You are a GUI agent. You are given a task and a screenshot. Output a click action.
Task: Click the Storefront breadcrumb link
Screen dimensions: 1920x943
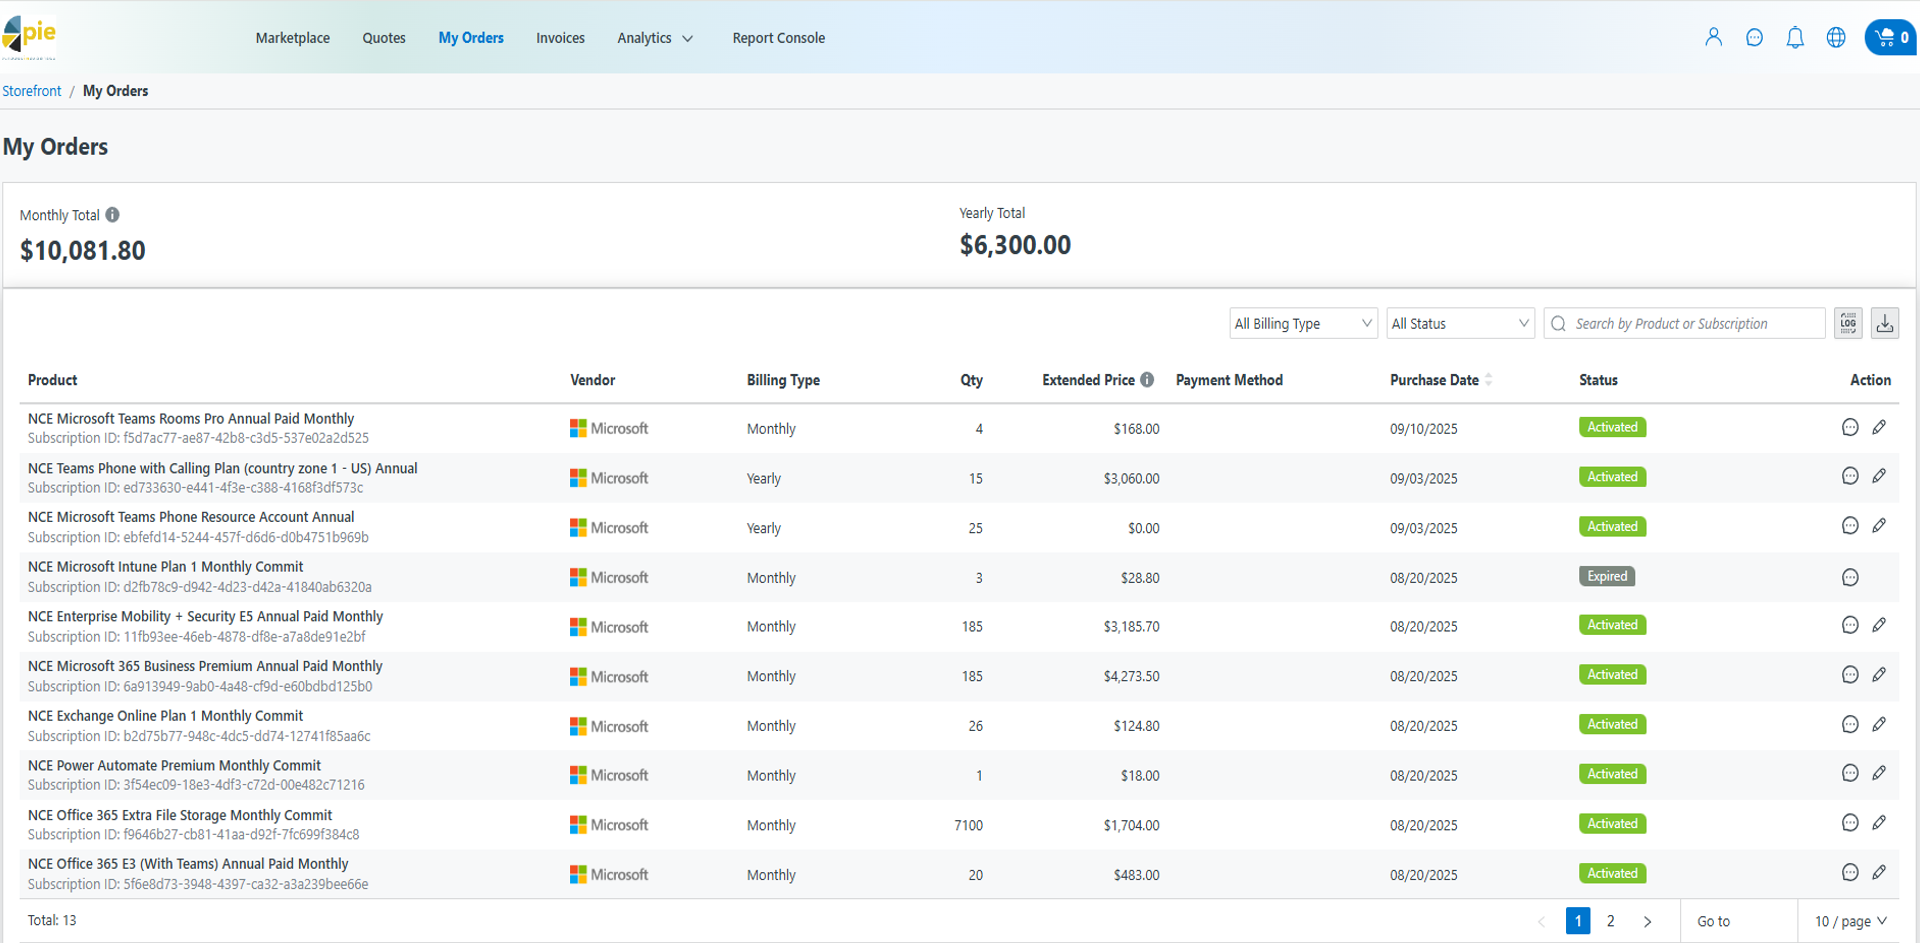click(x=32, y=91)
